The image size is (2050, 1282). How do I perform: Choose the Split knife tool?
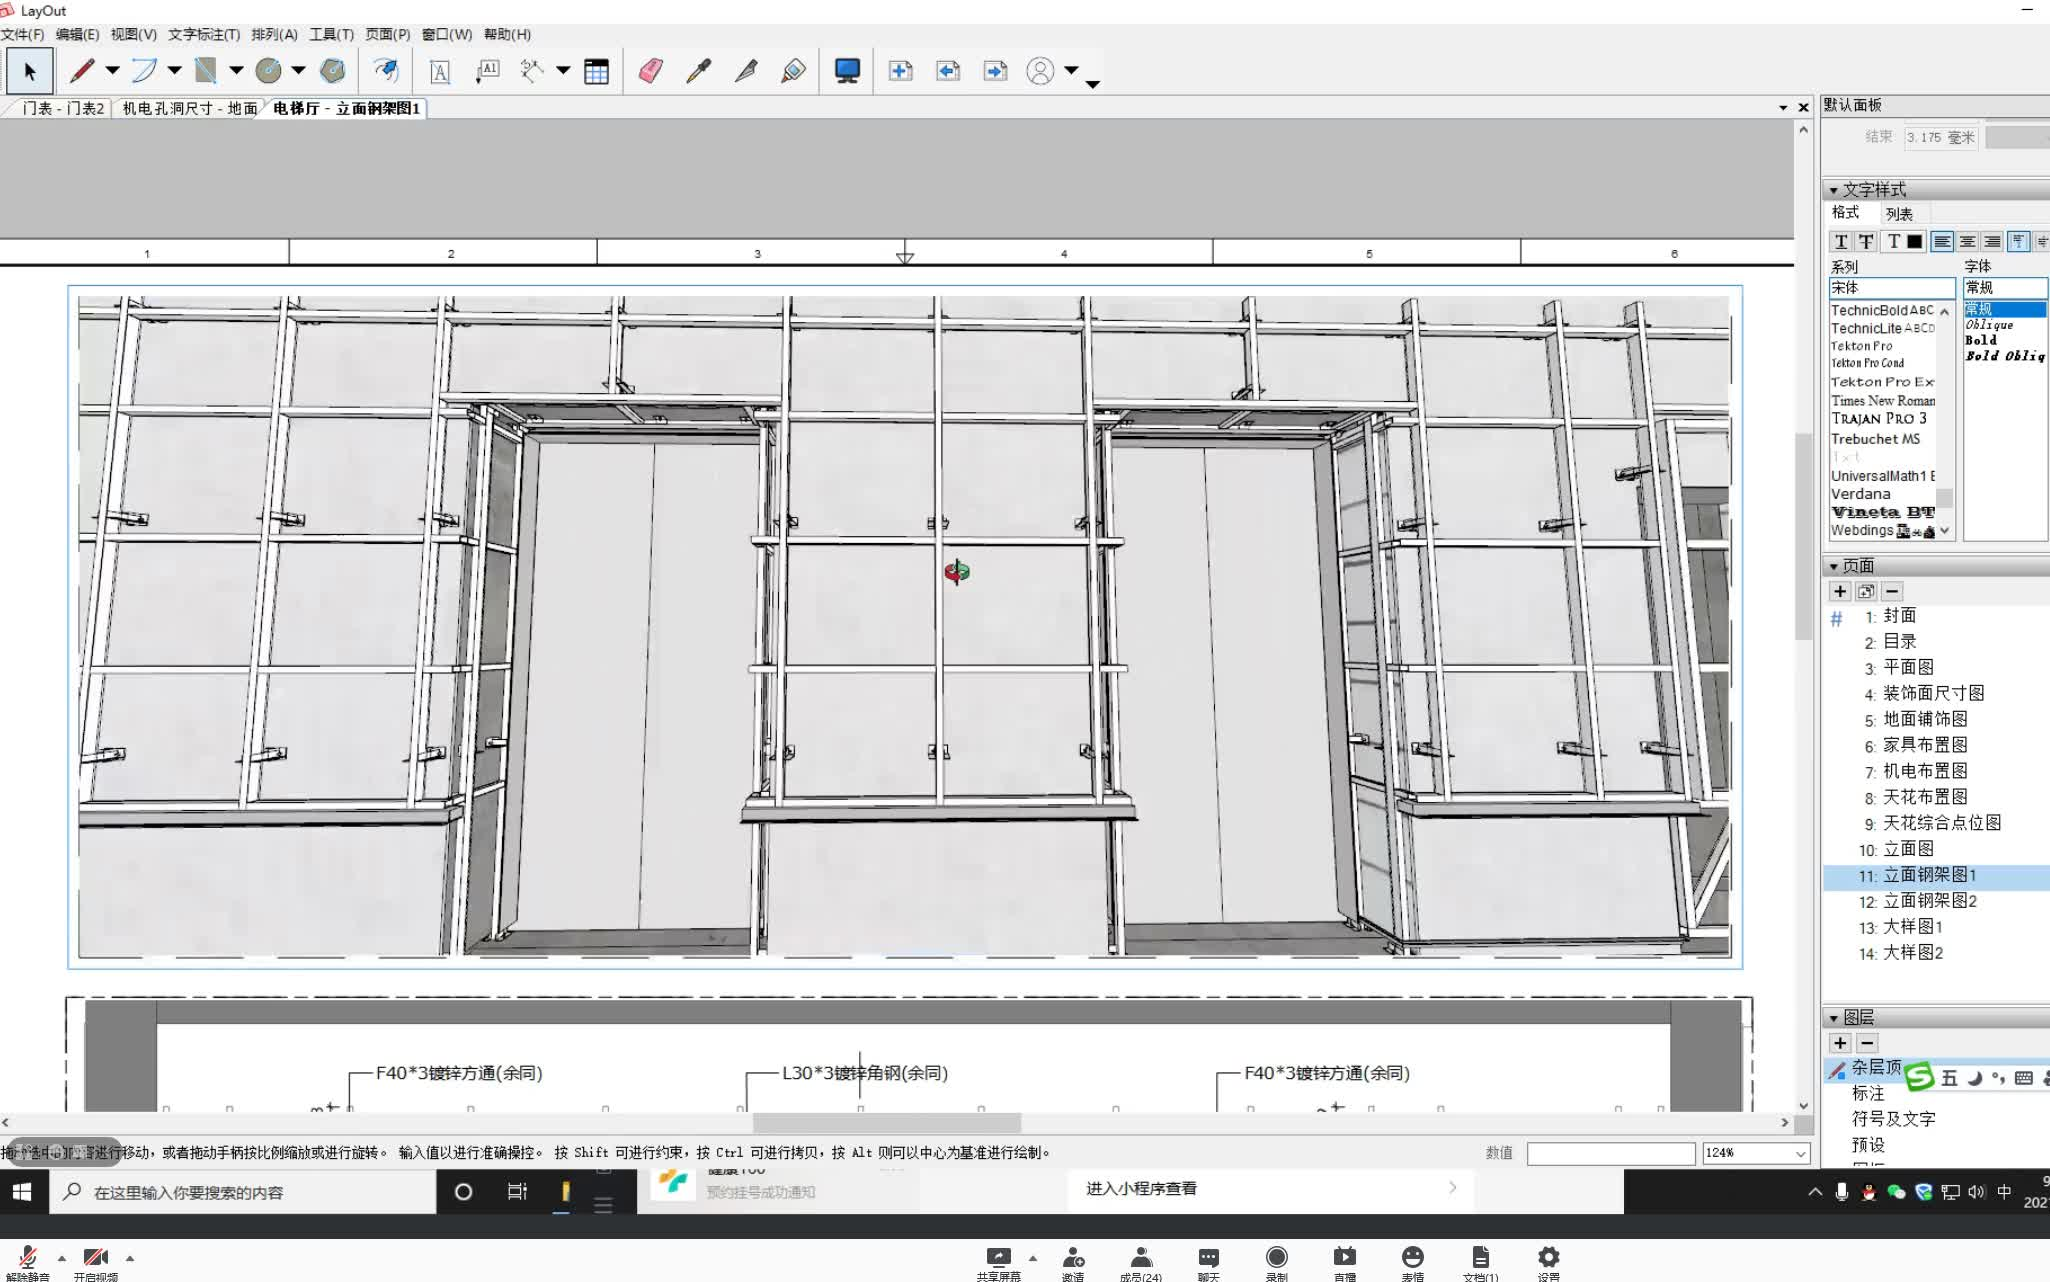coord(746,71)
